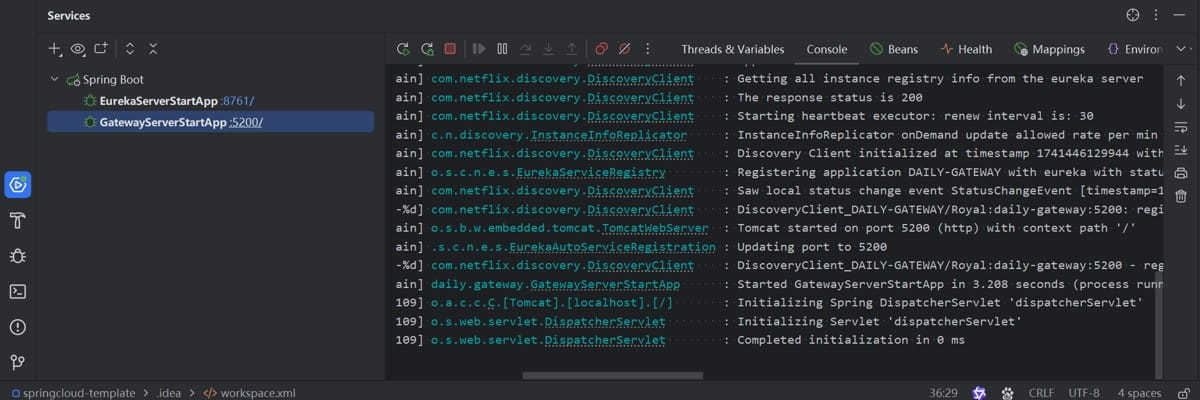This screenshot has height=400, width=1200.
Task: Clear console with trash icon
Action: (x=1181, y=196)
